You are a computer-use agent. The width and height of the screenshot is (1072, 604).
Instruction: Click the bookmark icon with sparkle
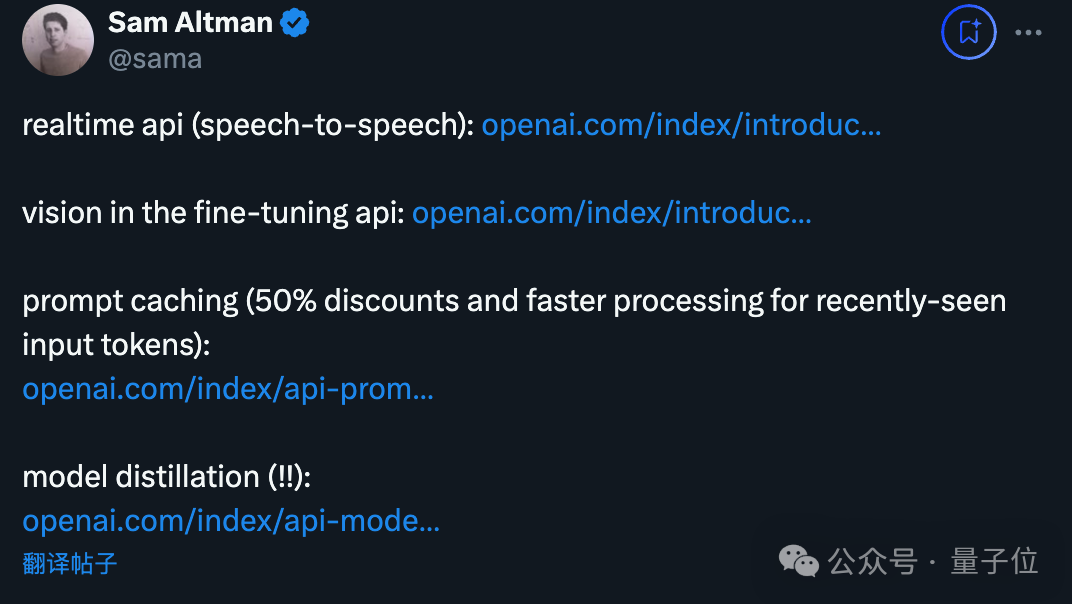click(969, 32)
